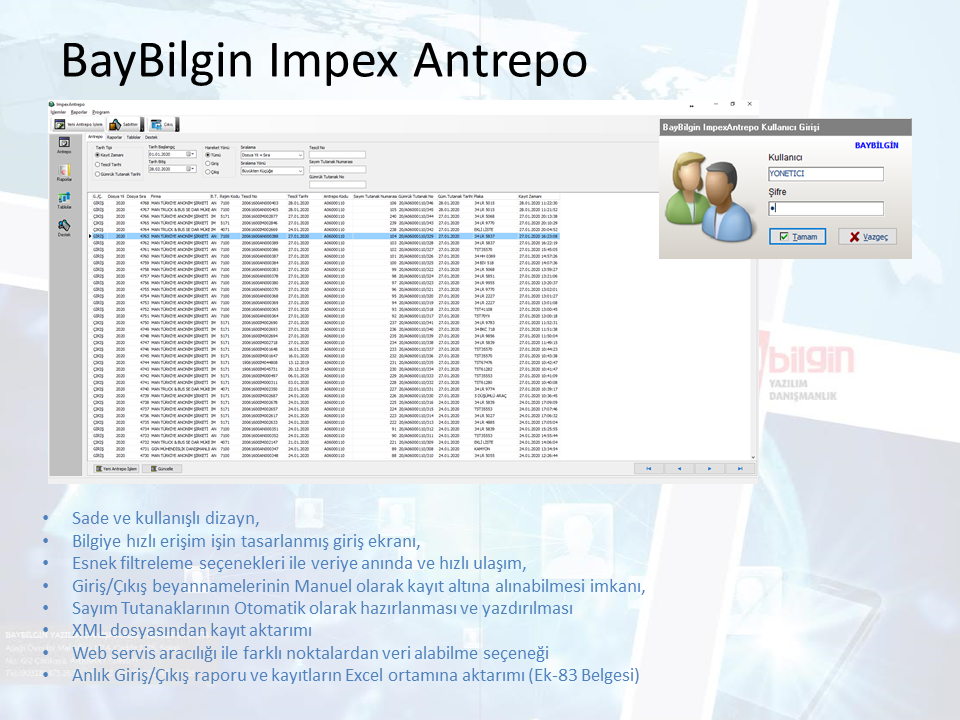
Task: Expand the Sıralama Yönü dropdown
Action: pyautogui.click(x=300, y=171)
